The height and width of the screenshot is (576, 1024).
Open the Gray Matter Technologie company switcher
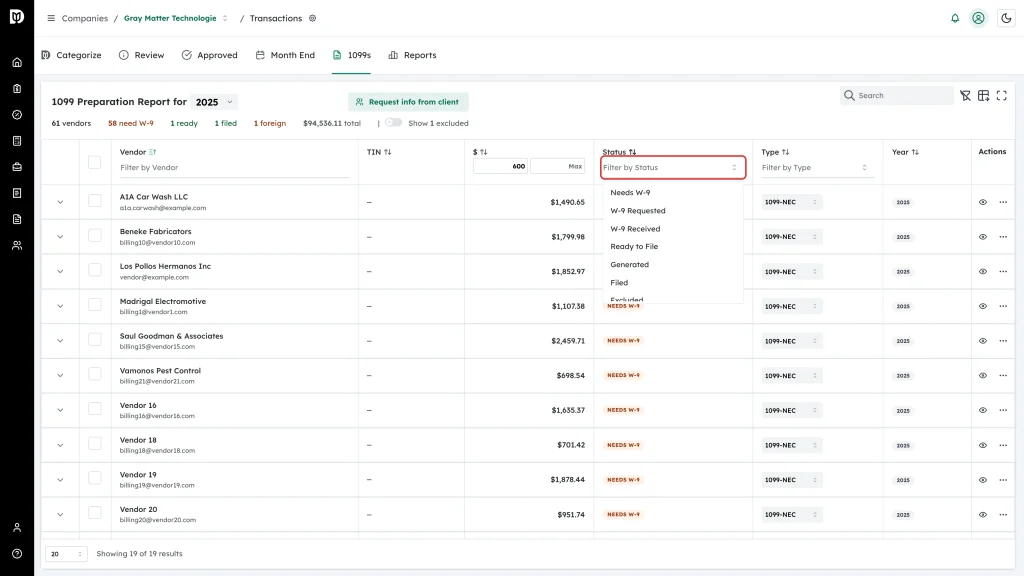pyautogui.click(x=176, y=18)
